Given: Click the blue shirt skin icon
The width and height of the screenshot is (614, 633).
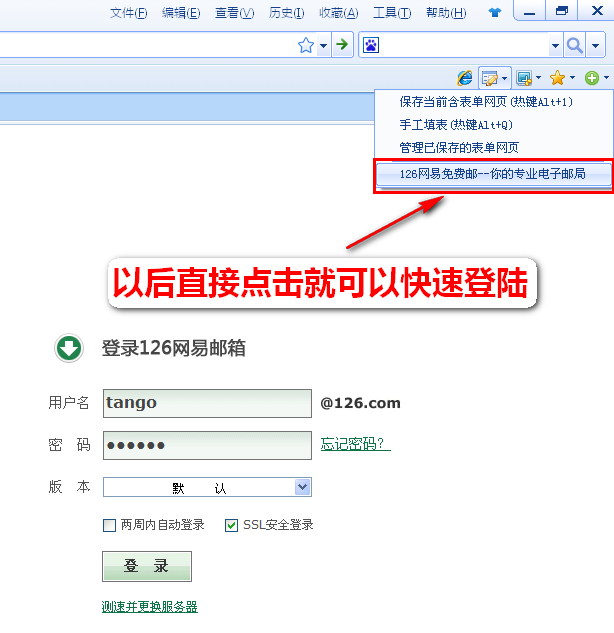Looking at the screenshot, I should click(495, 13).
